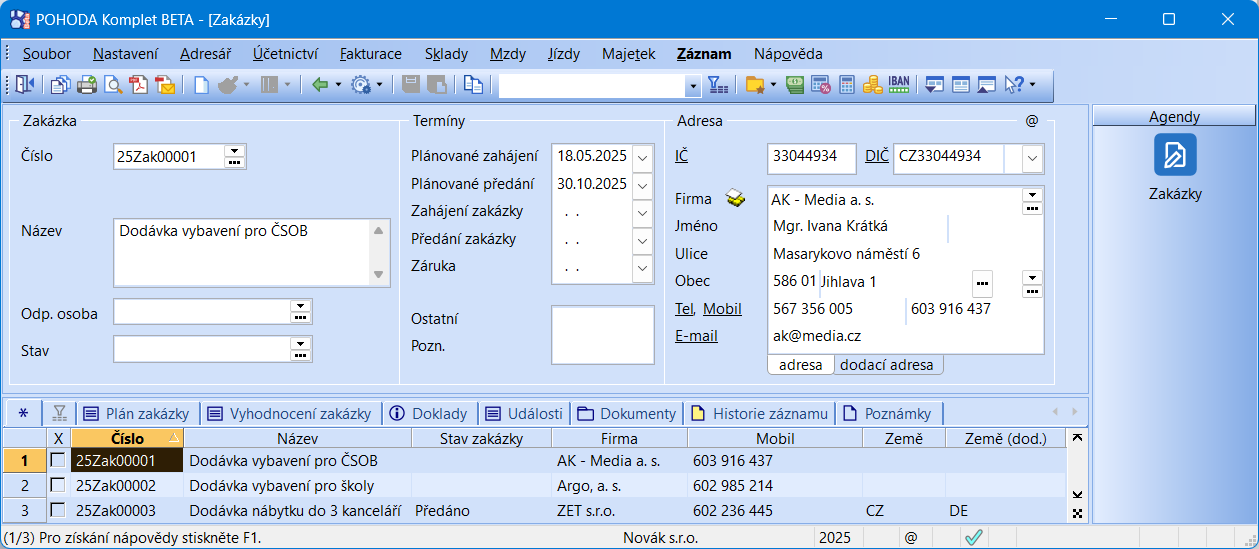Click the IČ label link
This screenshot has width=1259, height=549.
pos(681,156)
